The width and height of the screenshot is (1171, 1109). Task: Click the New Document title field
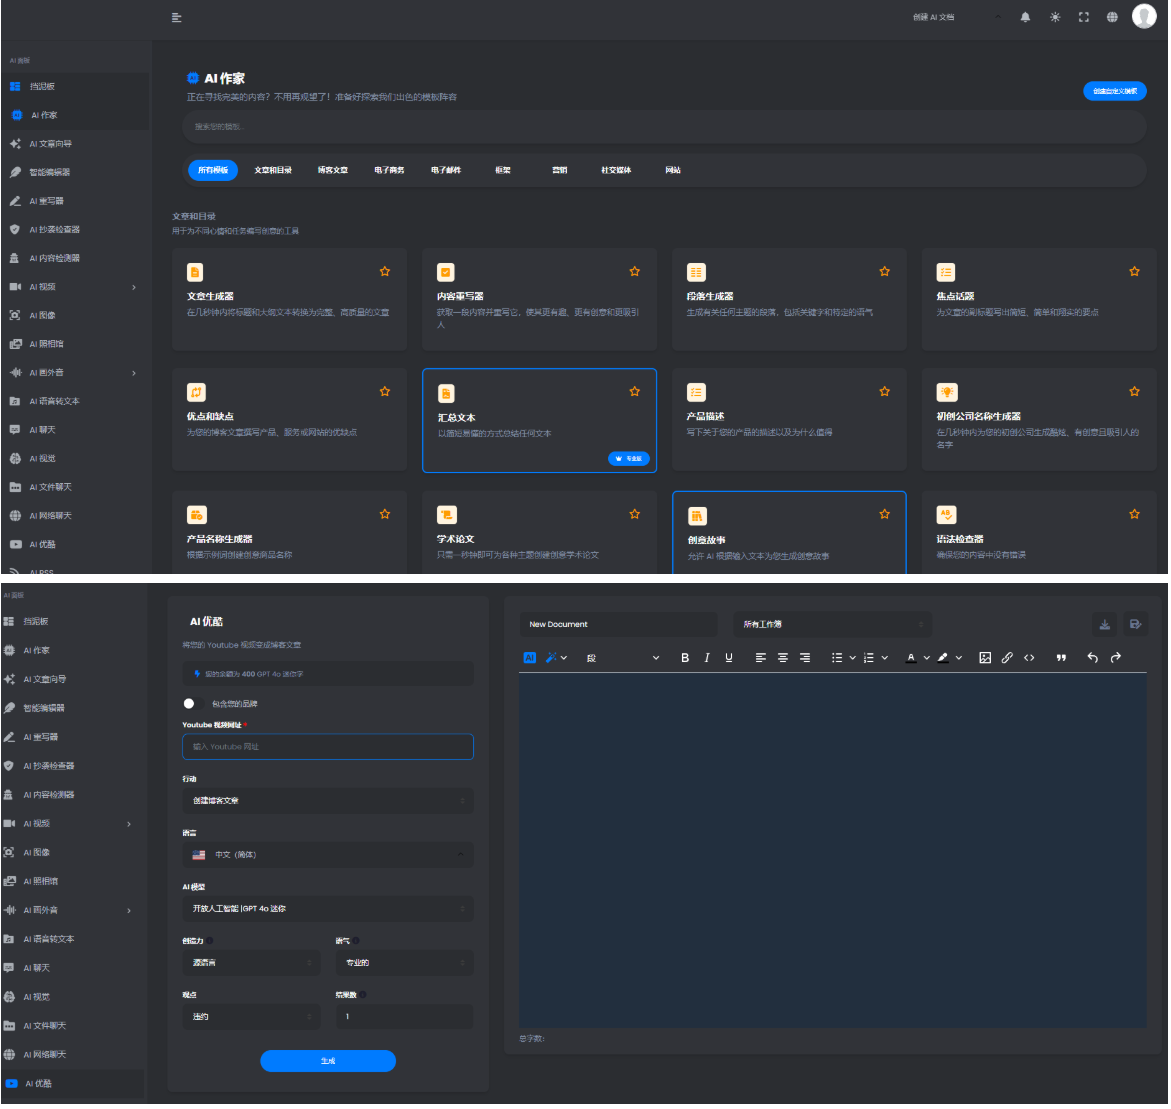(x=618, y=624)
